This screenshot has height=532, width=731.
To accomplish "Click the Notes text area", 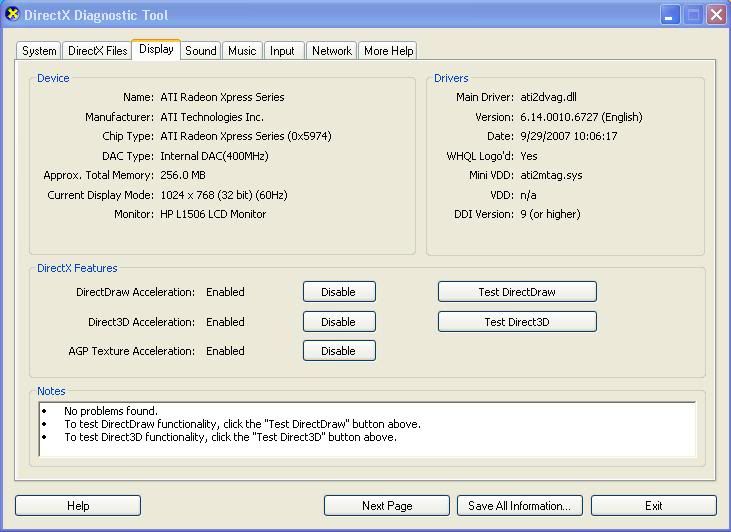I will [367, 429].
